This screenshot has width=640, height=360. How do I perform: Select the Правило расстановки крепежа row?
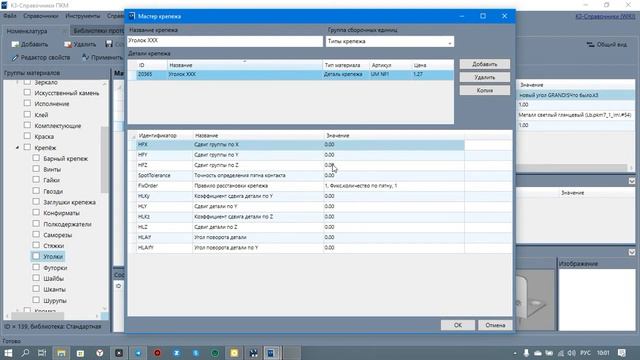tap(300, 186)
